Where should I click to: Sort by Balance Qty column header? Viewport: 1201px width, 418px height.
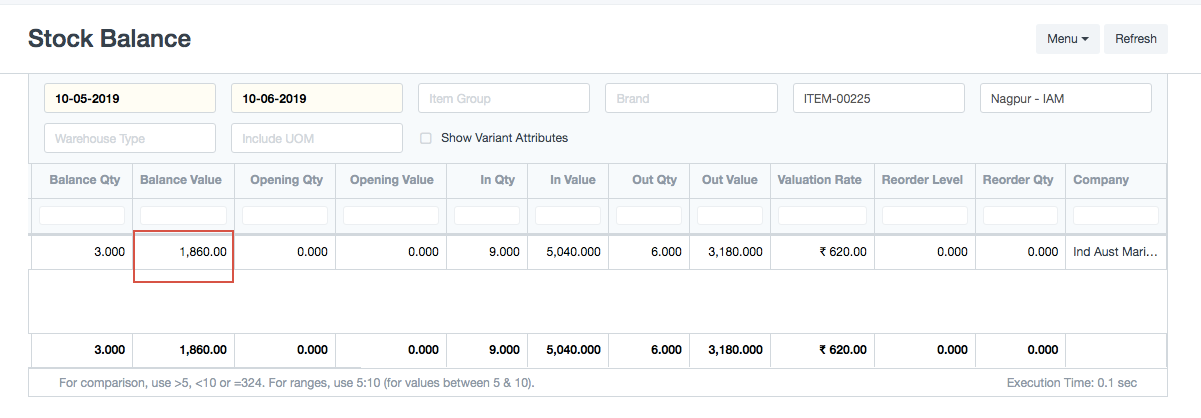(x=84, y=180)
